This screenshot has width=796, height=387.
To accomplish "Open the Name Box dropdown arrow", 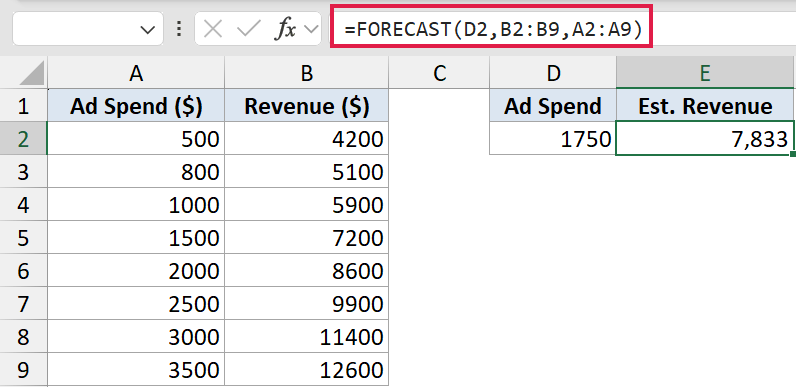I will 148,29.
